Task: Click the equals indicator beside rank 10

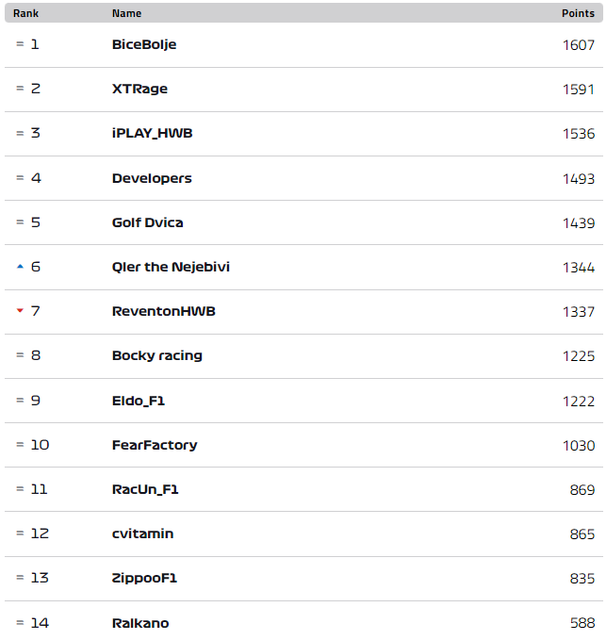Action: (x=20, y=444)
